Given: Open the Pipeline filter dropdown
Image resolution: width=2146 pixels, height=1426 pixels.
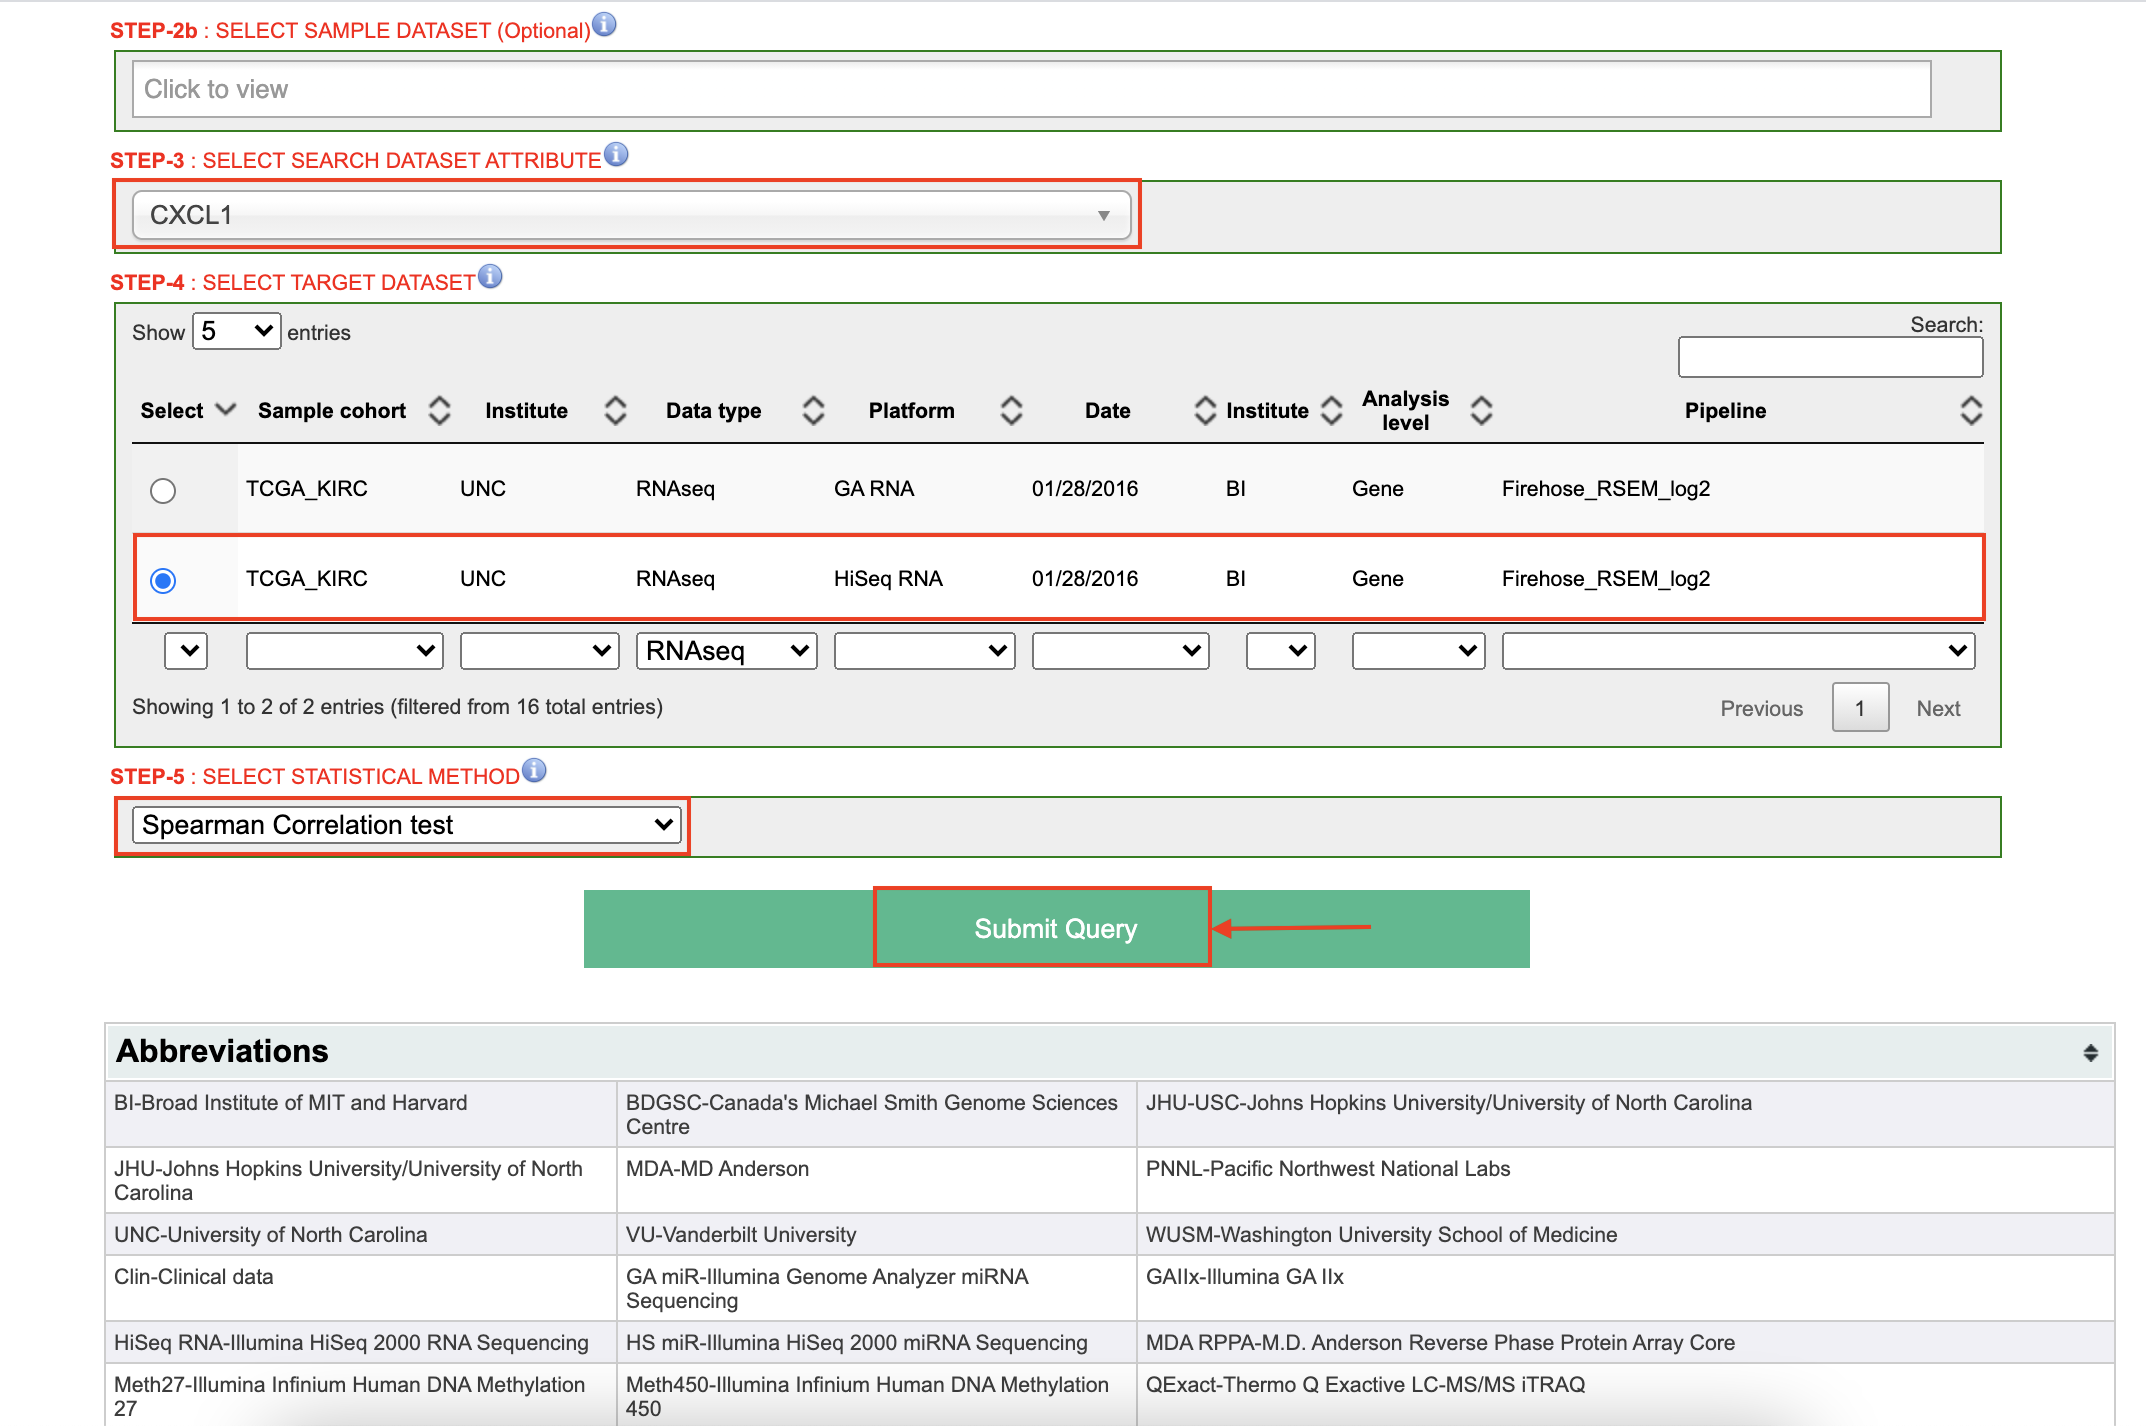Looking at the screenshot, I should (x=1739, y=651).
